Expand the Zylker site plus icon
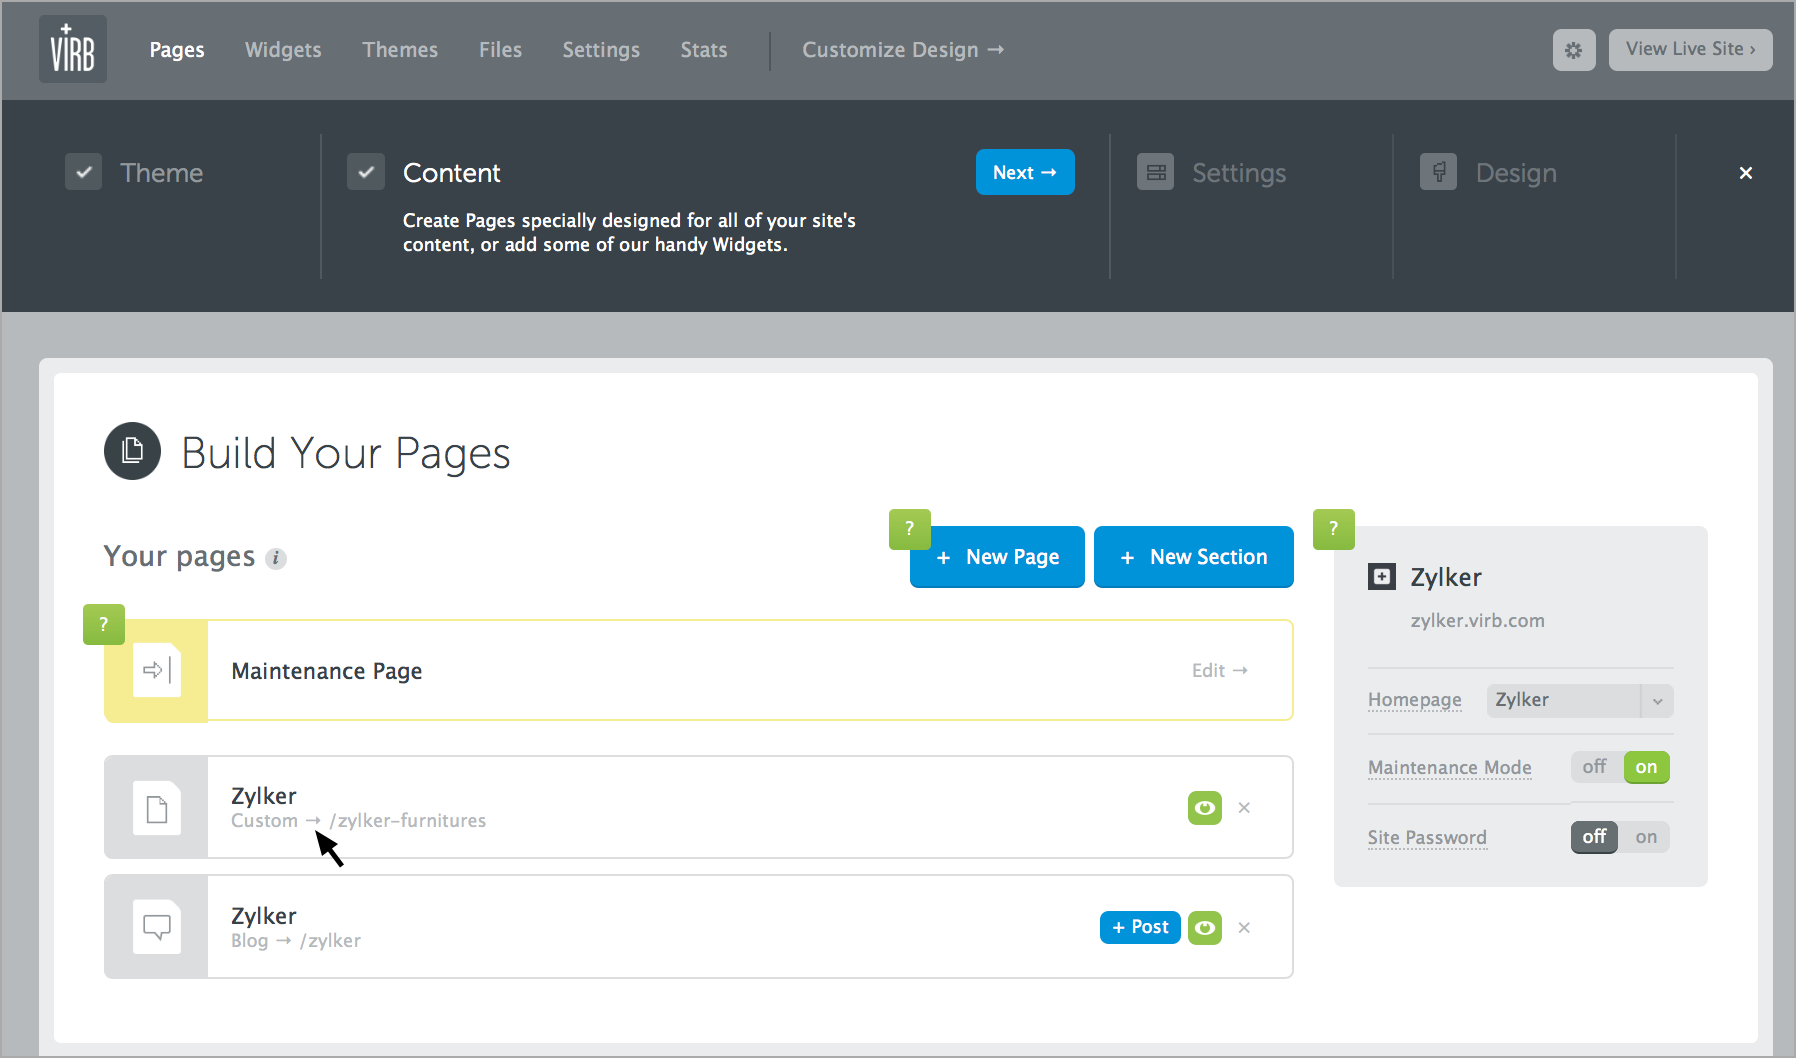This screenshot has height=1058, width=1796. pos(1381,577)
